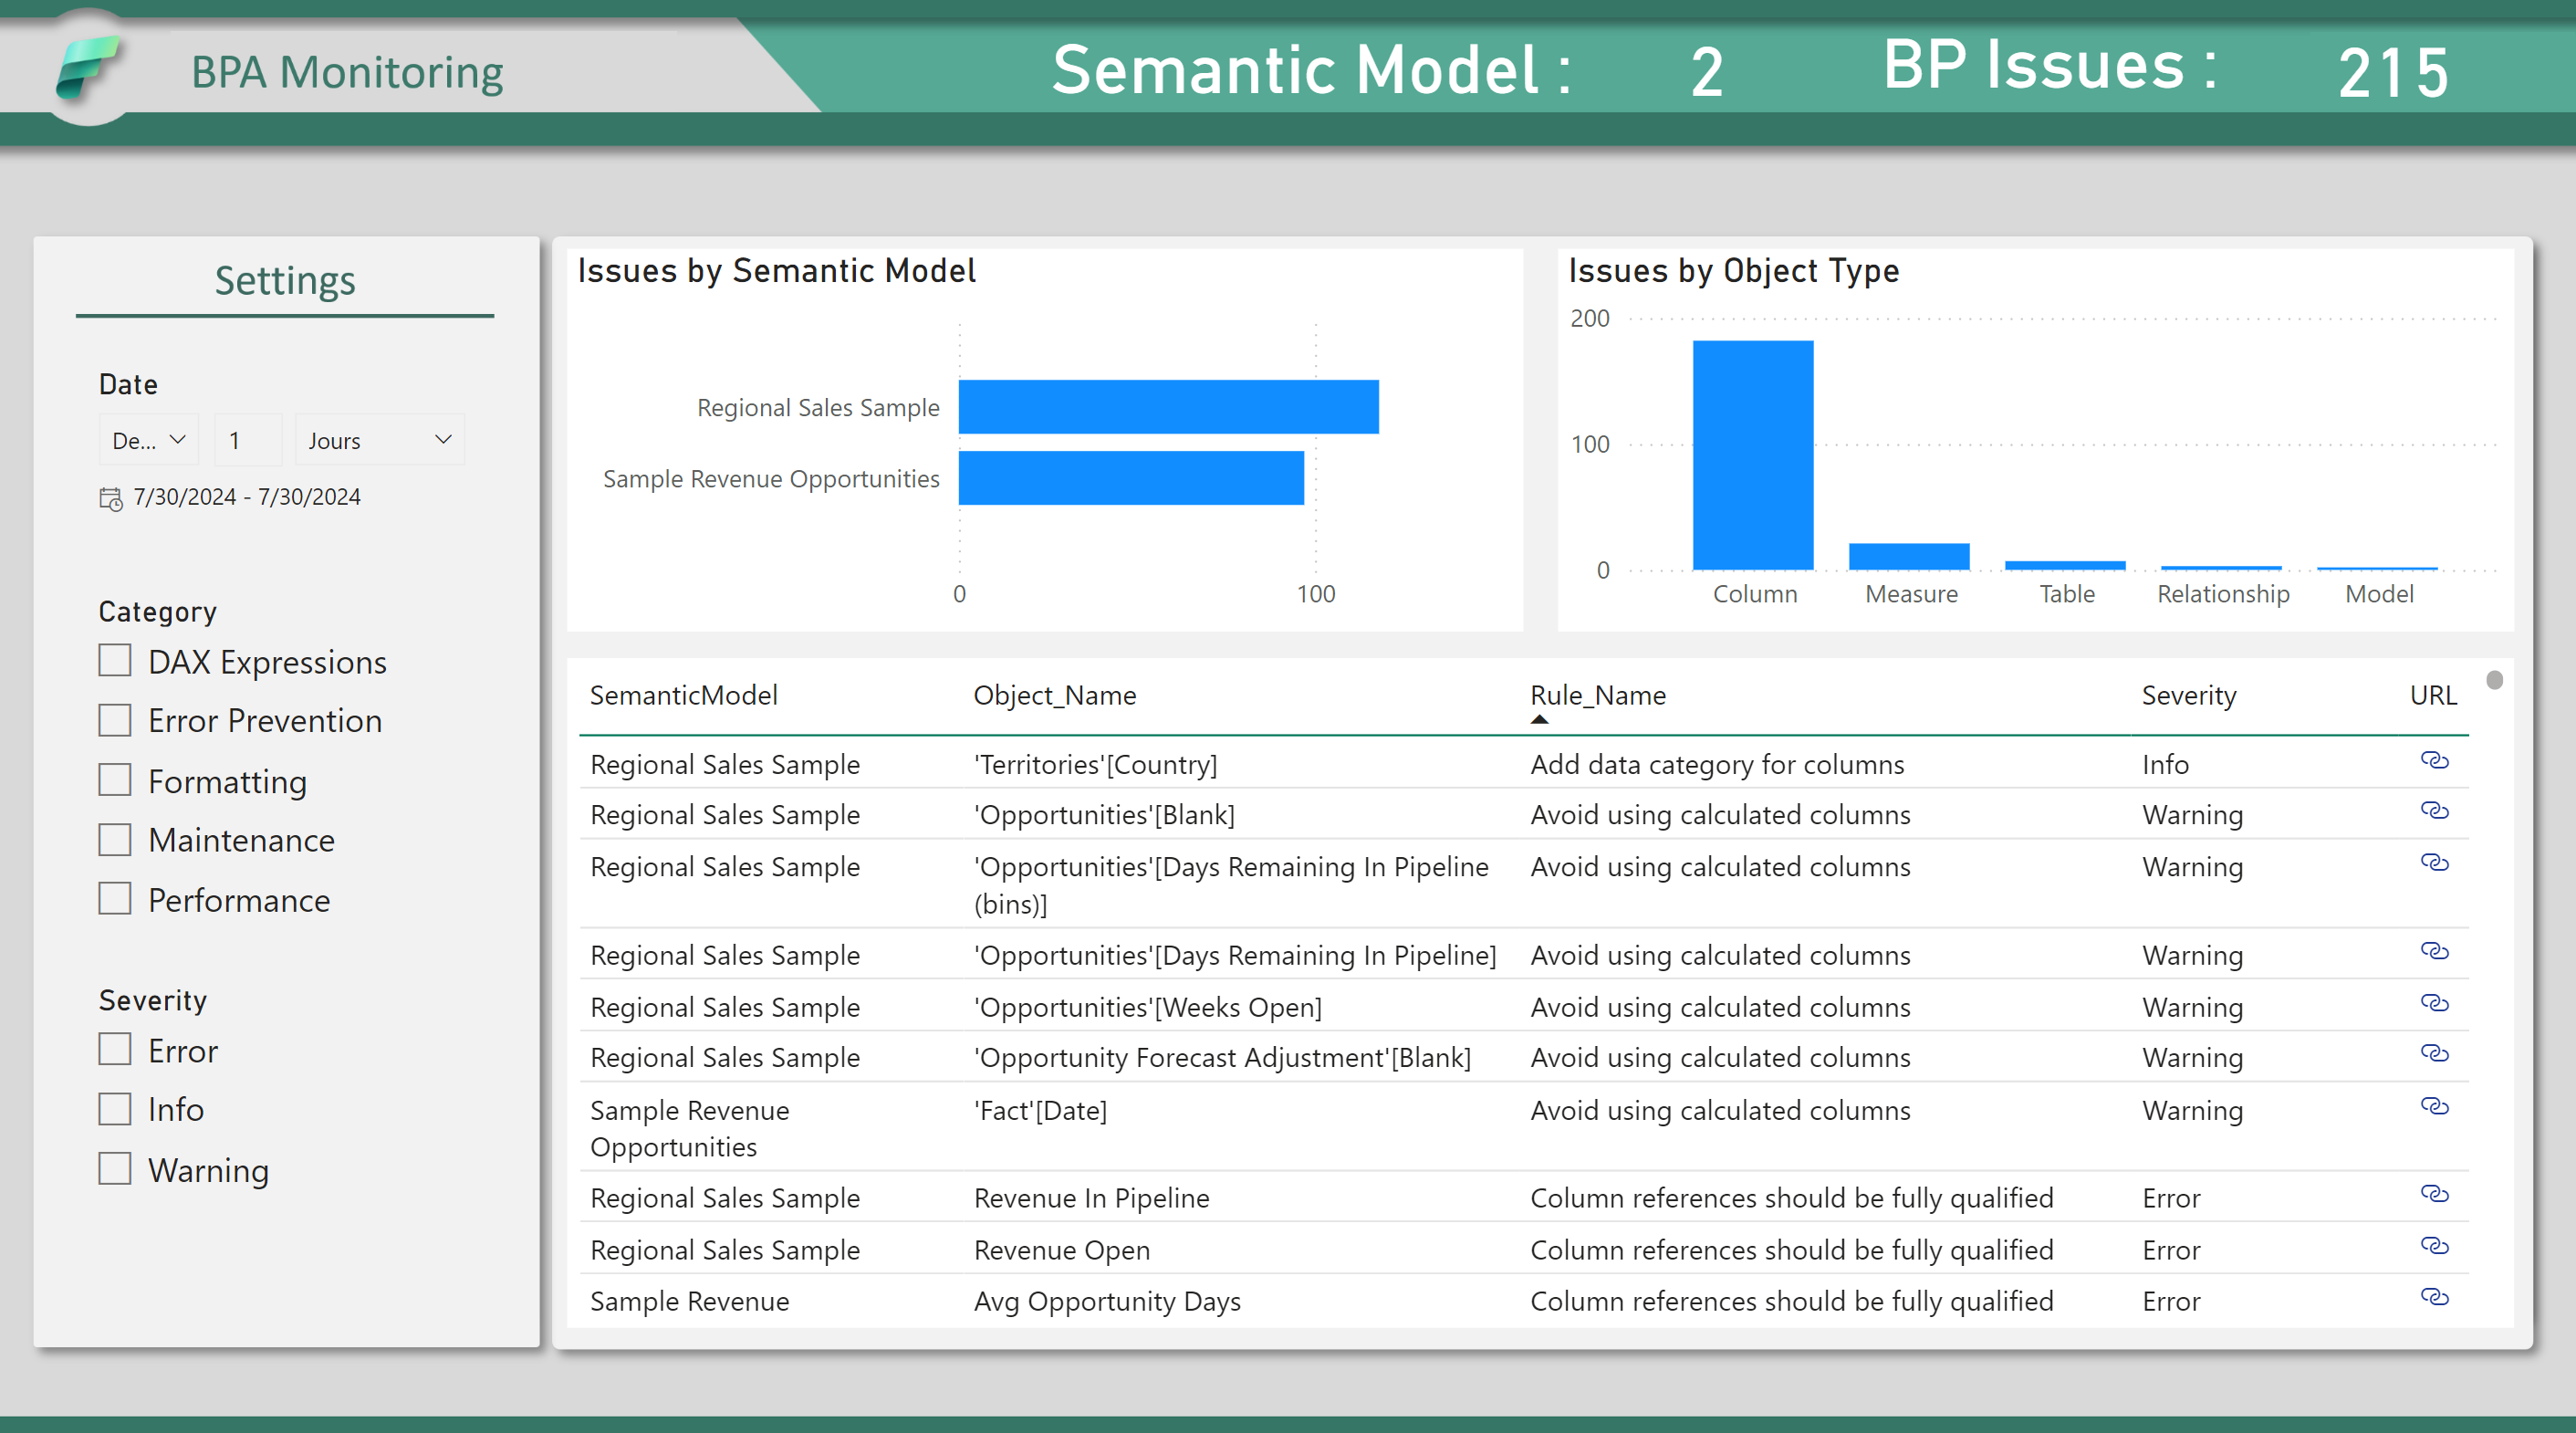Open the Jours time unit dropdown
Image resolution: width=2576 pixels, height=1433 pixels.
380,439
